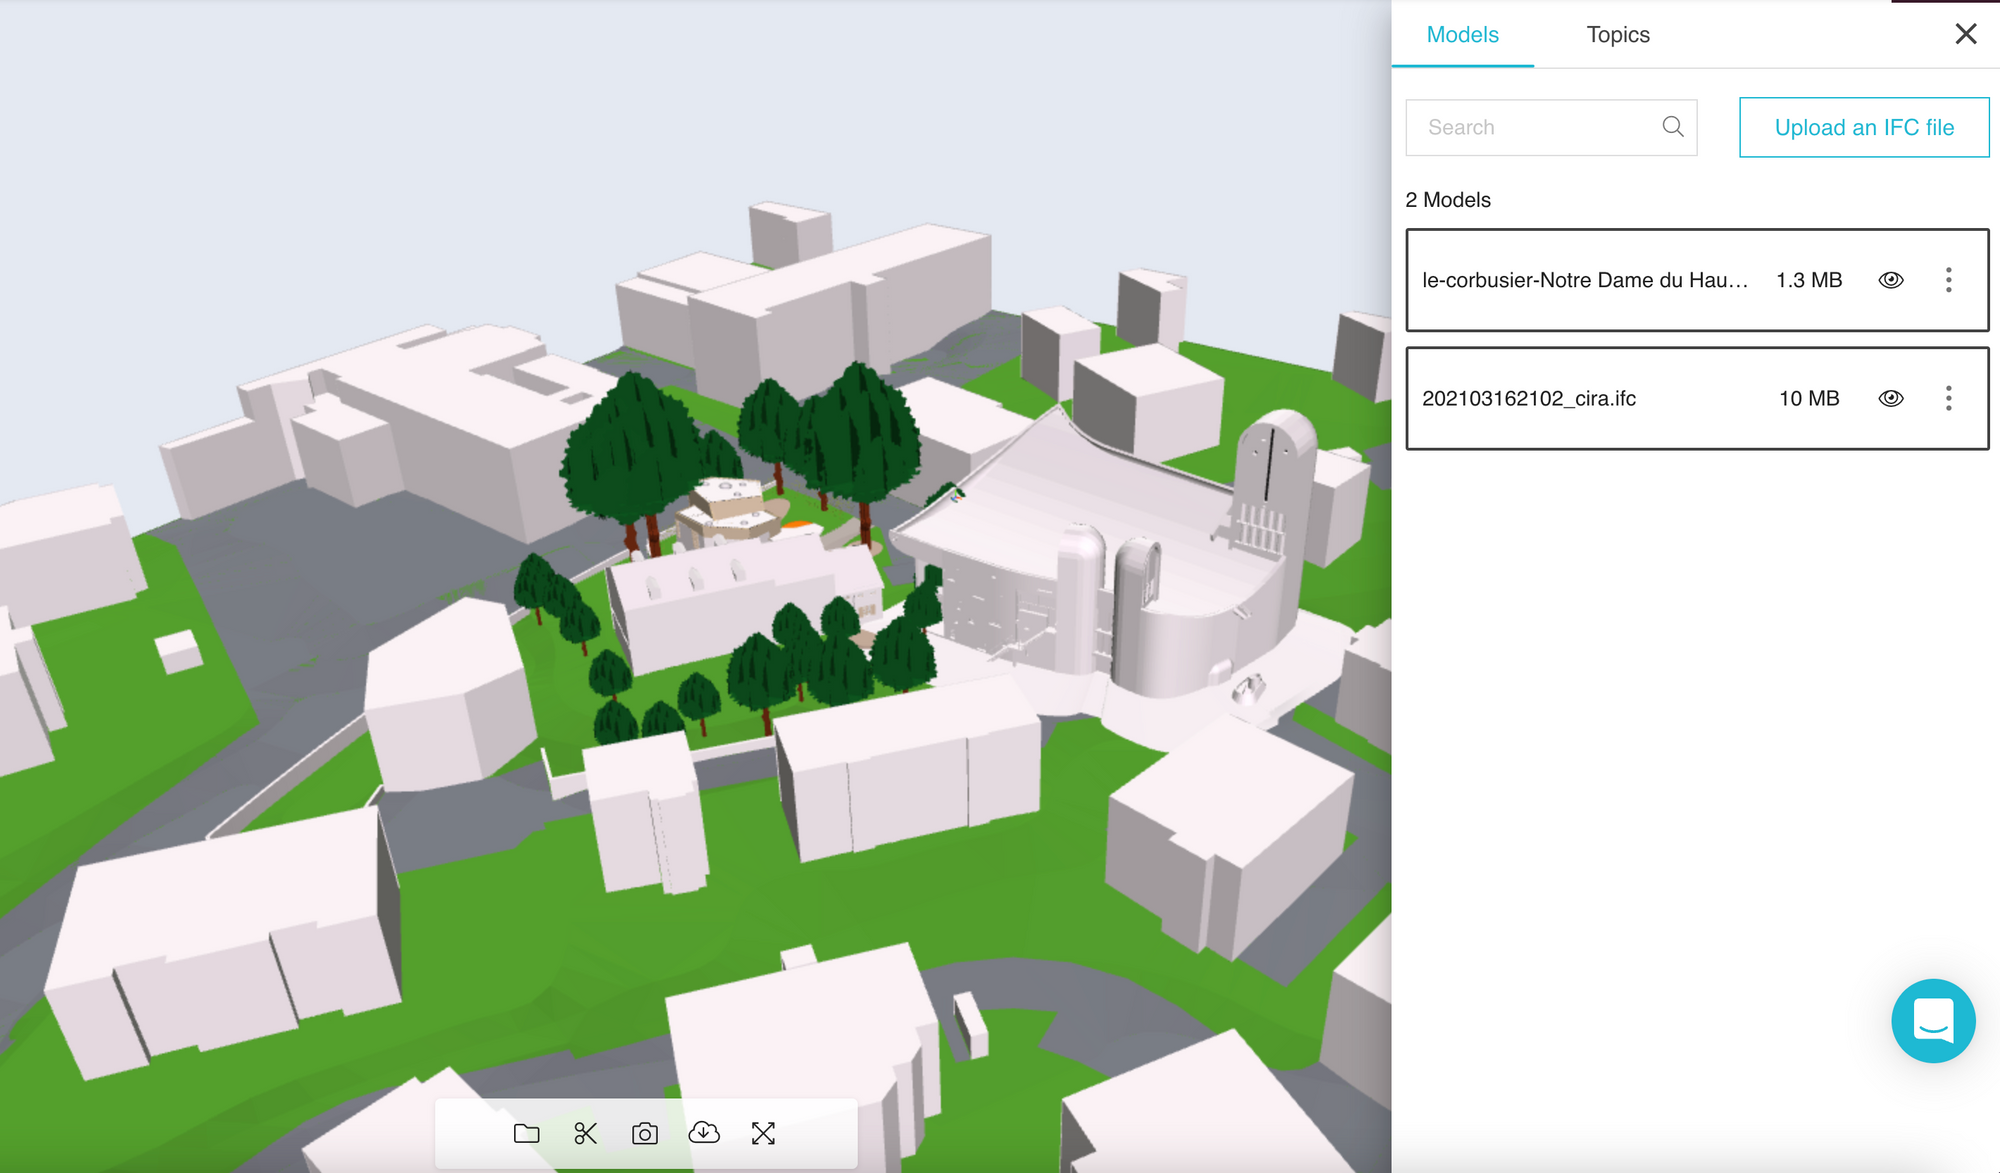
Task: Open the folder icon in bottom toolbar
Action: [x=526, y=1133]
